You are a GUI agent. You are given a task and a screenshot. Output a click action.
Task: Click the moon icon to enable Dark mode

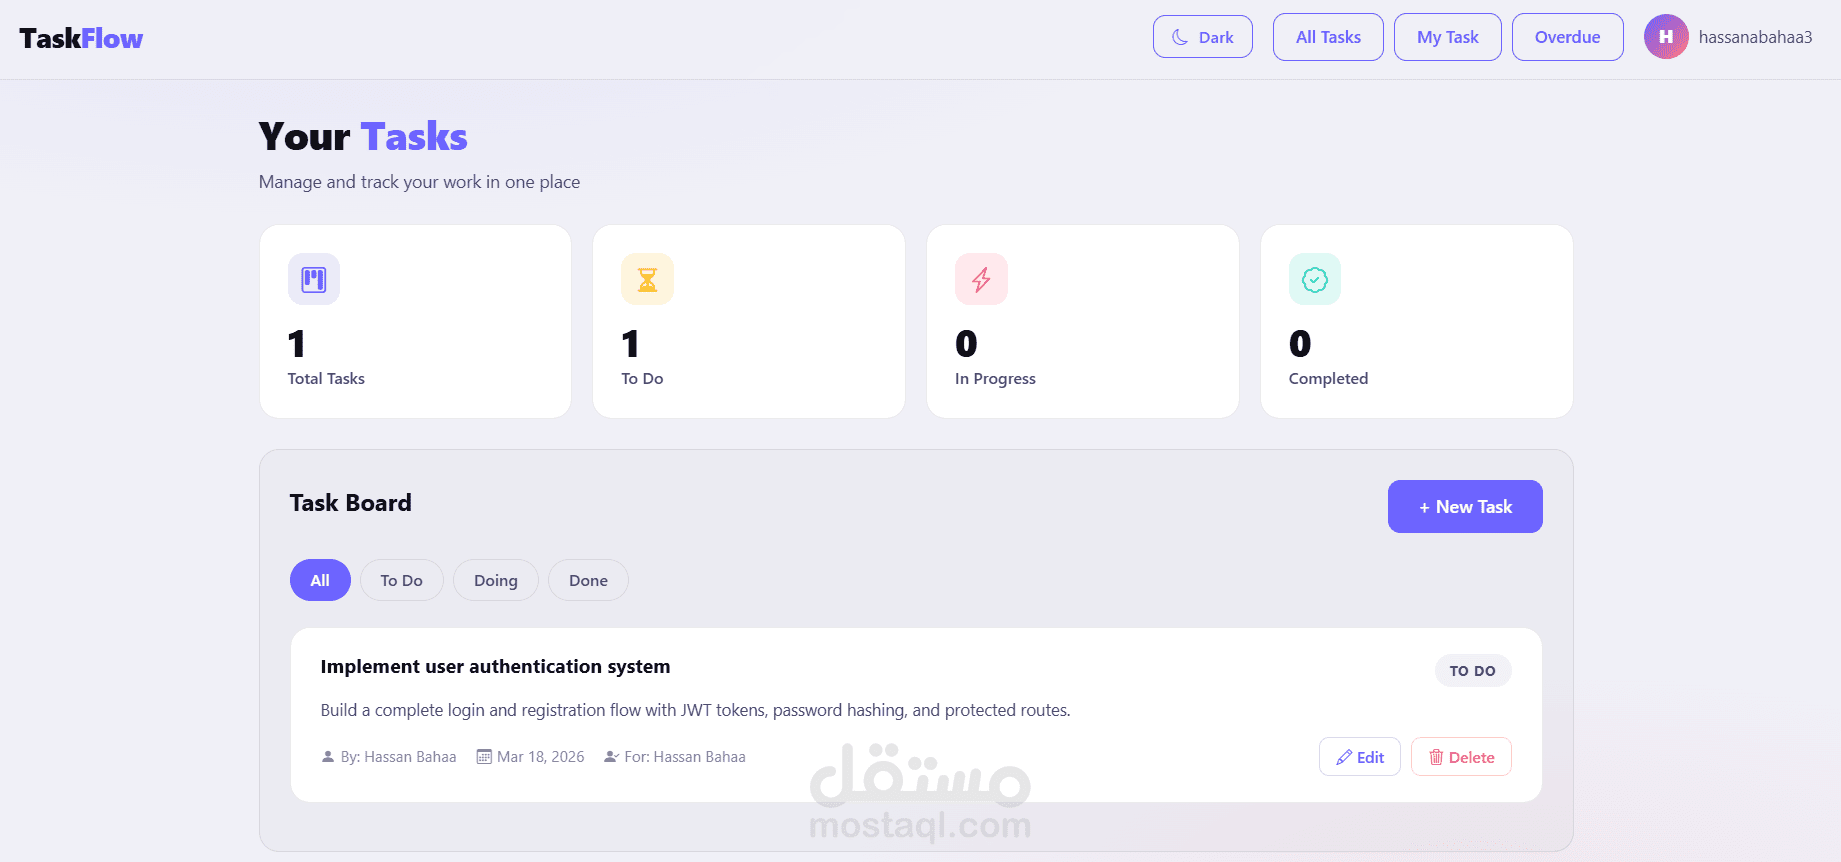1180,36
